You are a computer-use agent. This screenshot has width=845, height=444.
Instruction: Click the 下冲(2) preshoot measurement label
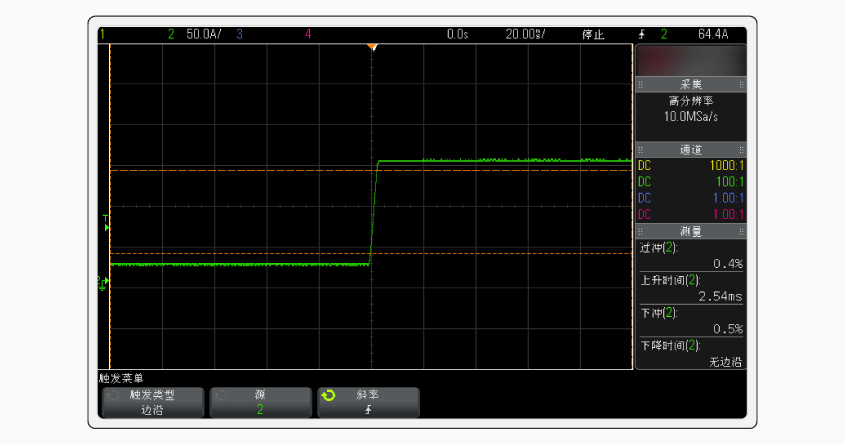tap(659, 313)
